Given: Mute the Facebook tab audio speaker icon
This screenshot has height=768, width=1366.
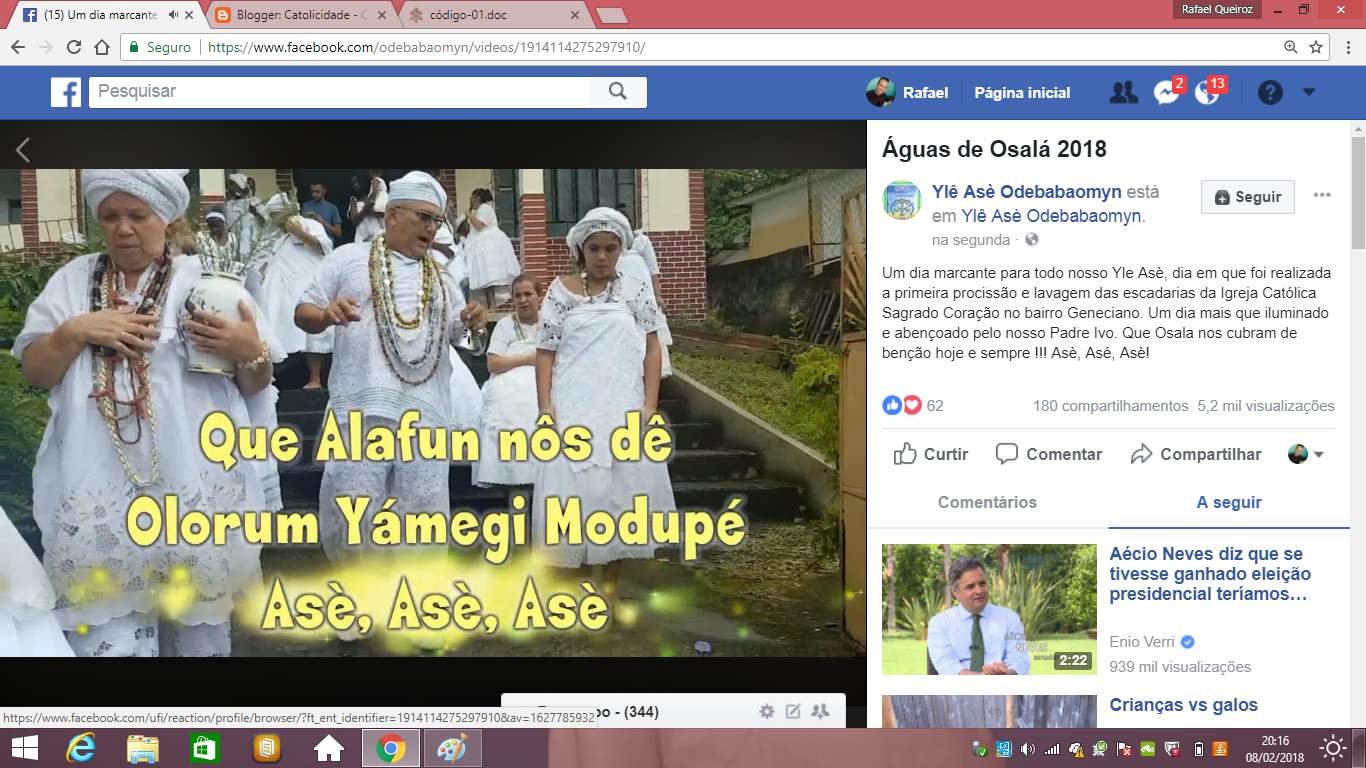Looking at the screenshot, I should pos(174,15).
